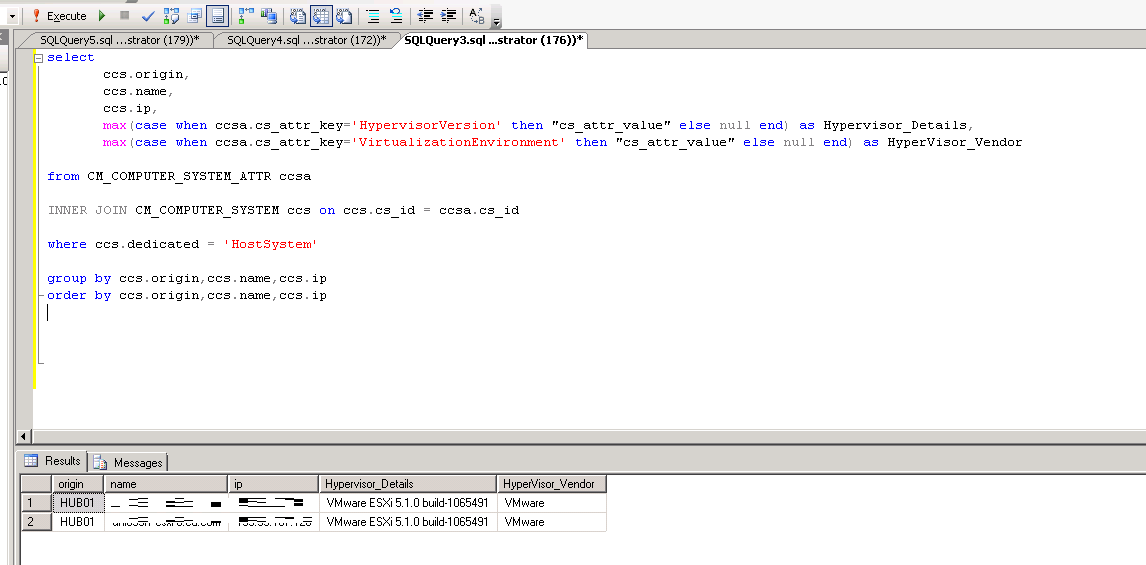Screen dimensions: 1146x565
Task: Display Estimated Execution Plan icon
Action: click(172, 15)
